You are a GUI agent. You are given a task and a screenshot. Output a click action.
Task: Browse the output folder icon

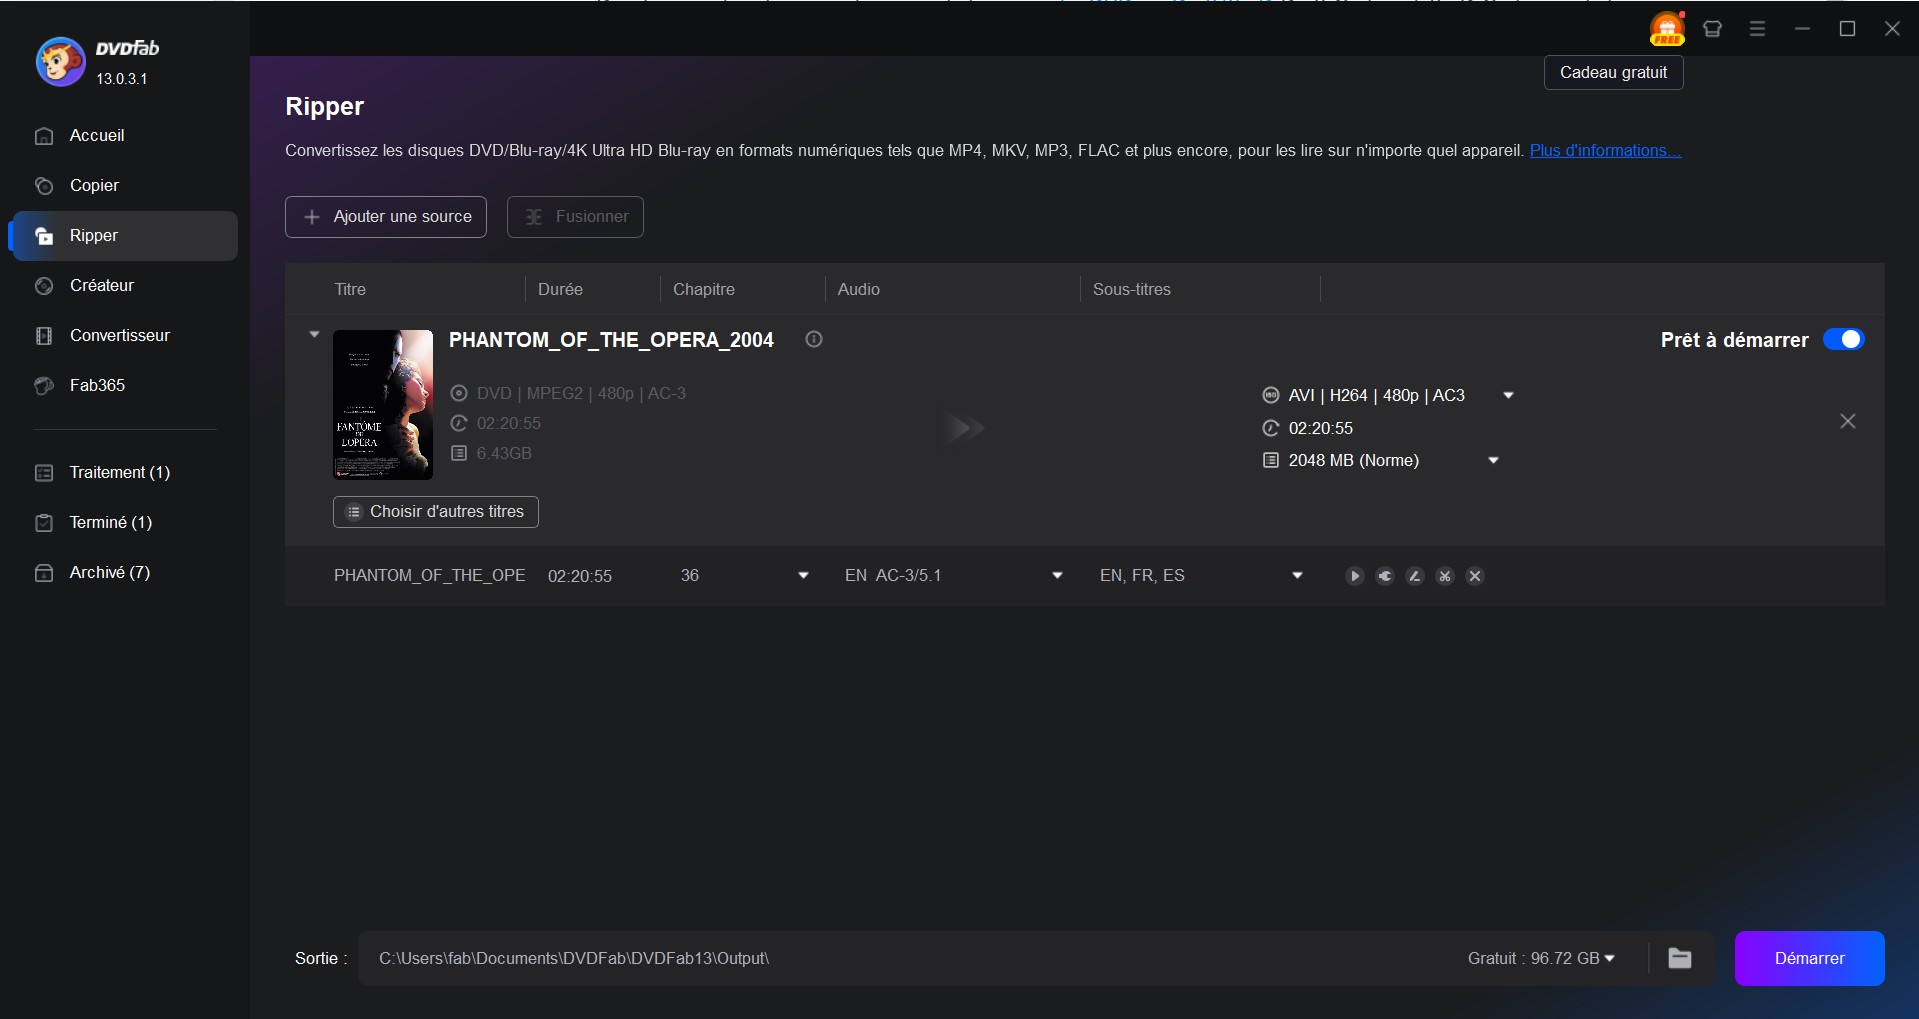[x=1680, y=958]
